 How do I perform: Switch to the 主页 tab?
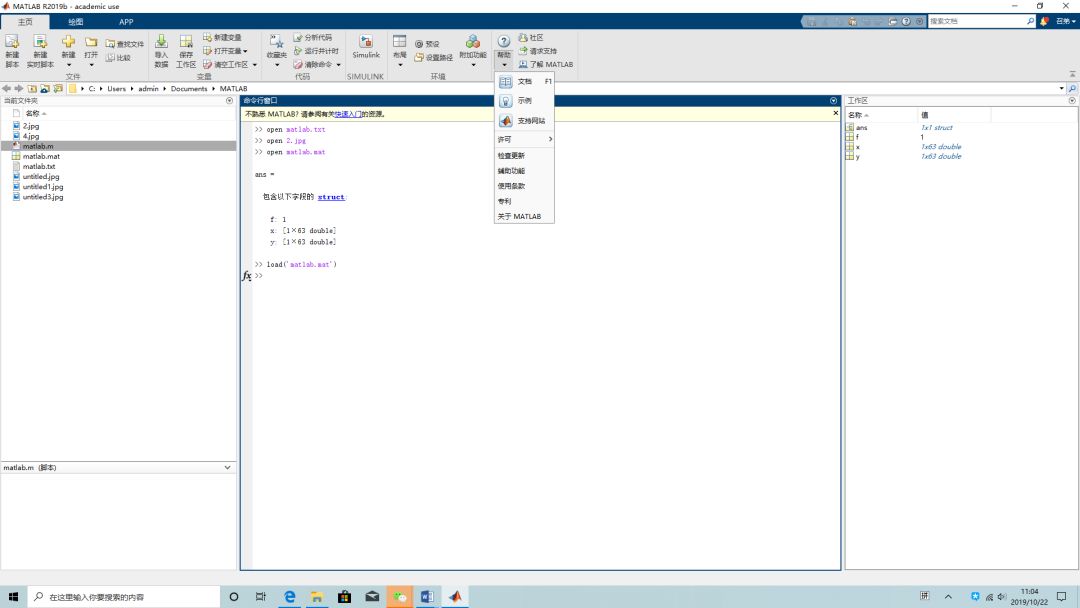point(25,22)
